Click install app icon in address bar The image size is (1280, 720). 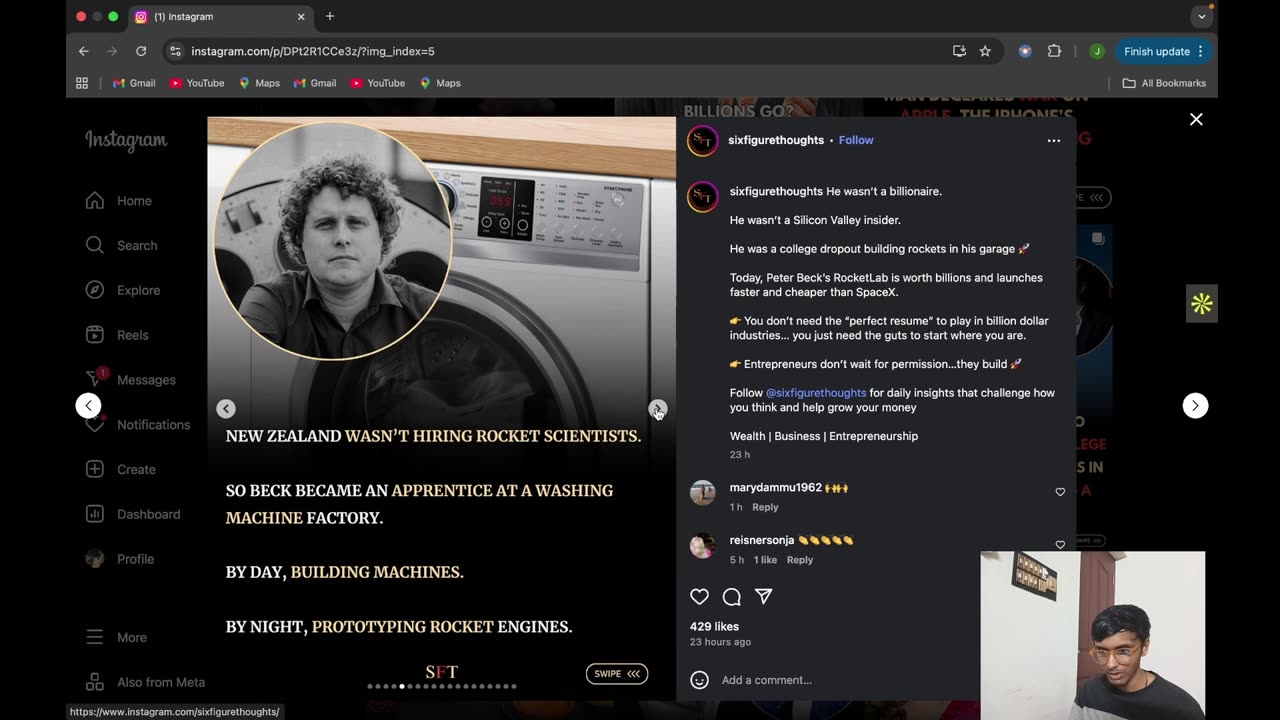click(x=959, y=51)
